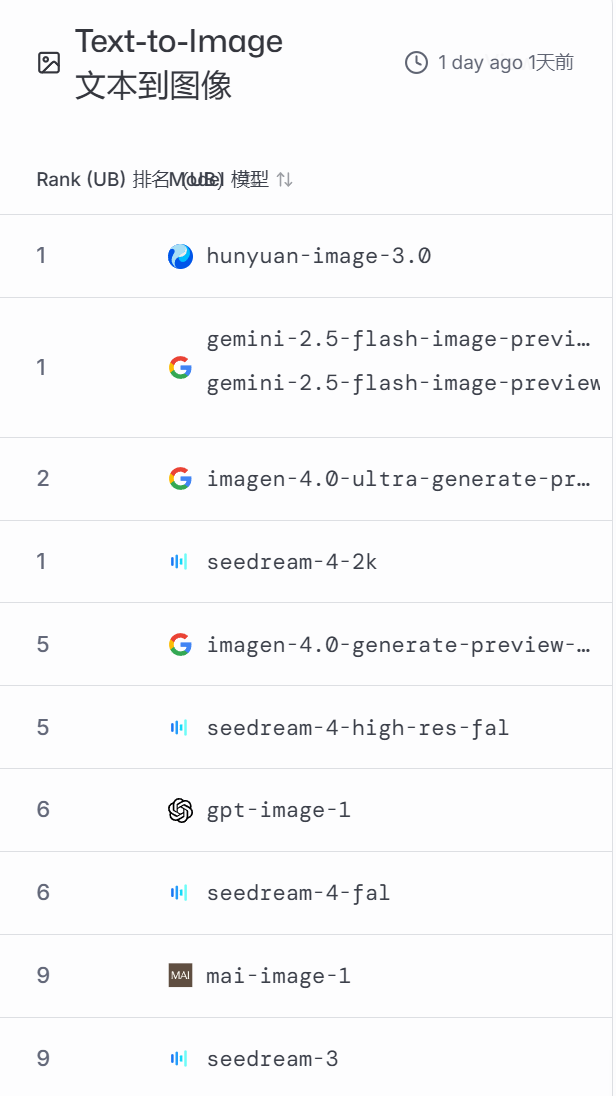Click the Tencent logo beside hunyuan-image-3.0

coord(180,257)
